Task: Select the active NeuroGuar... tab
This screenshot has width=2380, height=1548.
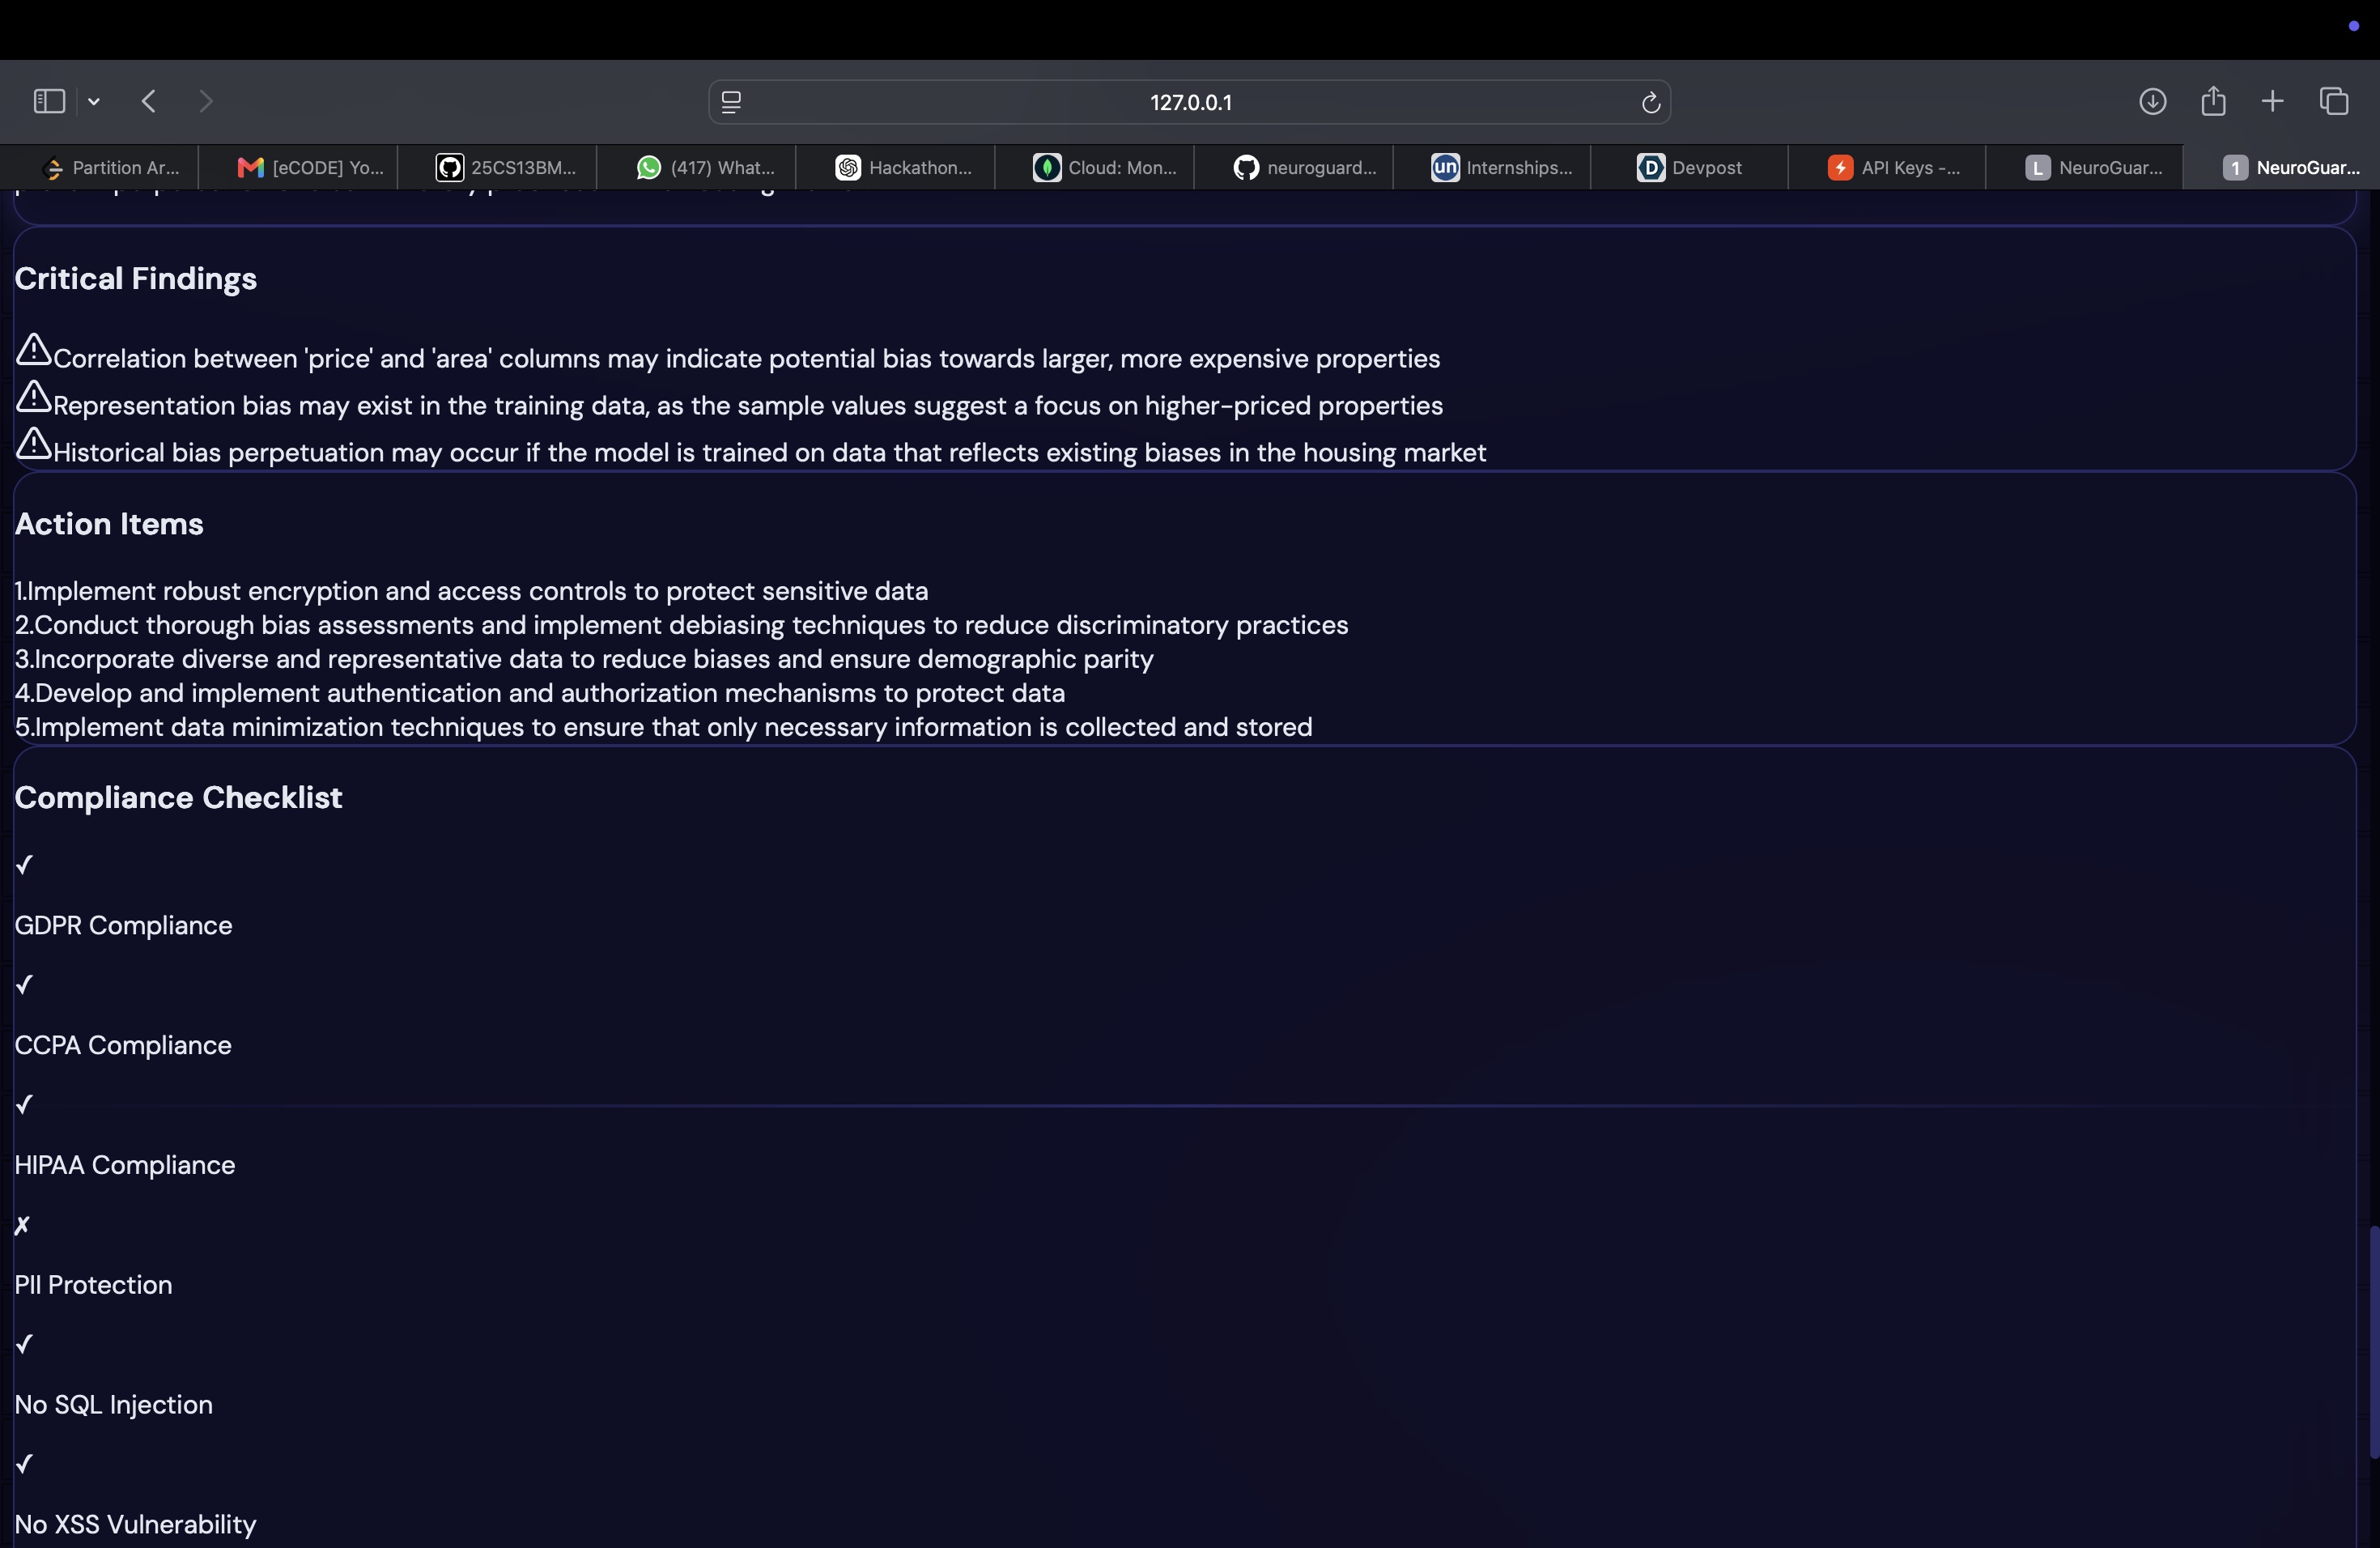Action: coord(2283,168)
